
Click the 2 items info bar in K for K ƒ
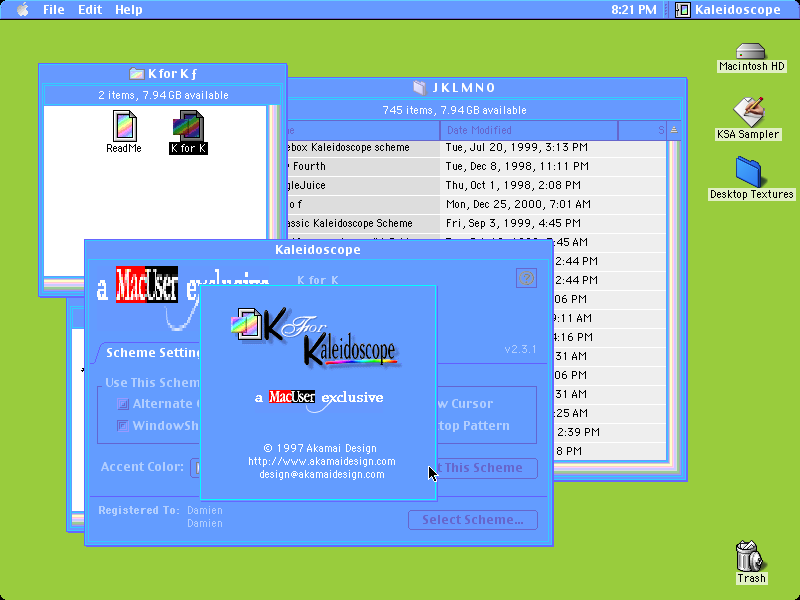[163, 95]
